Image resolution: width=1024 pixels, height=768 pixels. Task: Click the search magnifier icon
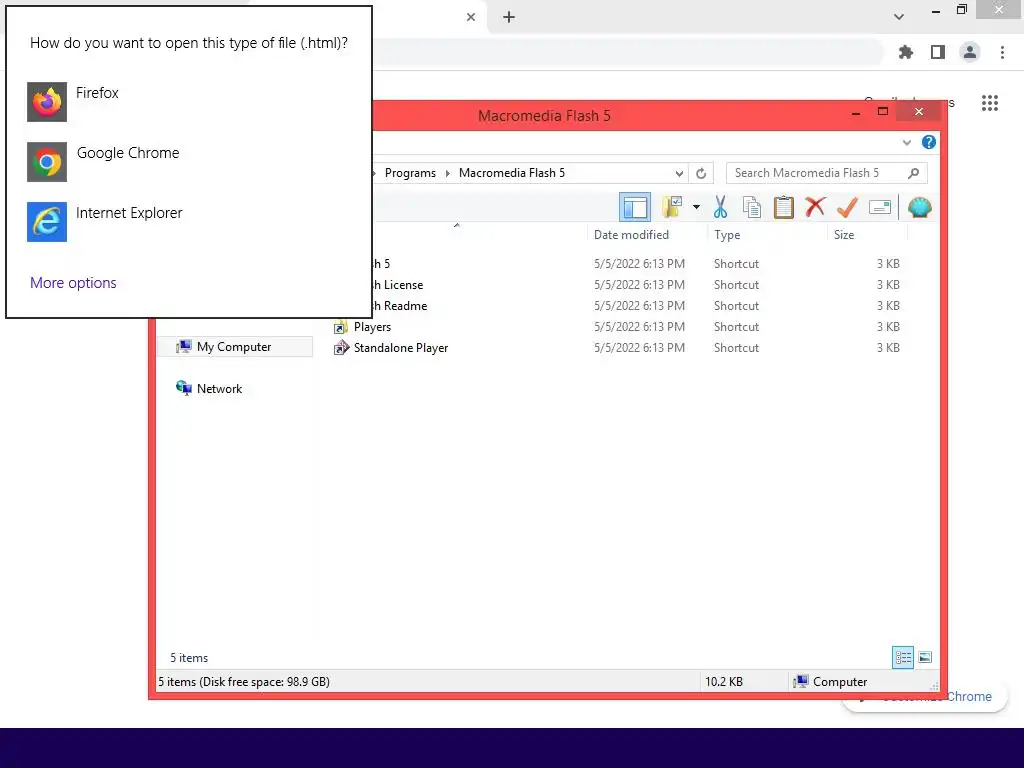914,173
